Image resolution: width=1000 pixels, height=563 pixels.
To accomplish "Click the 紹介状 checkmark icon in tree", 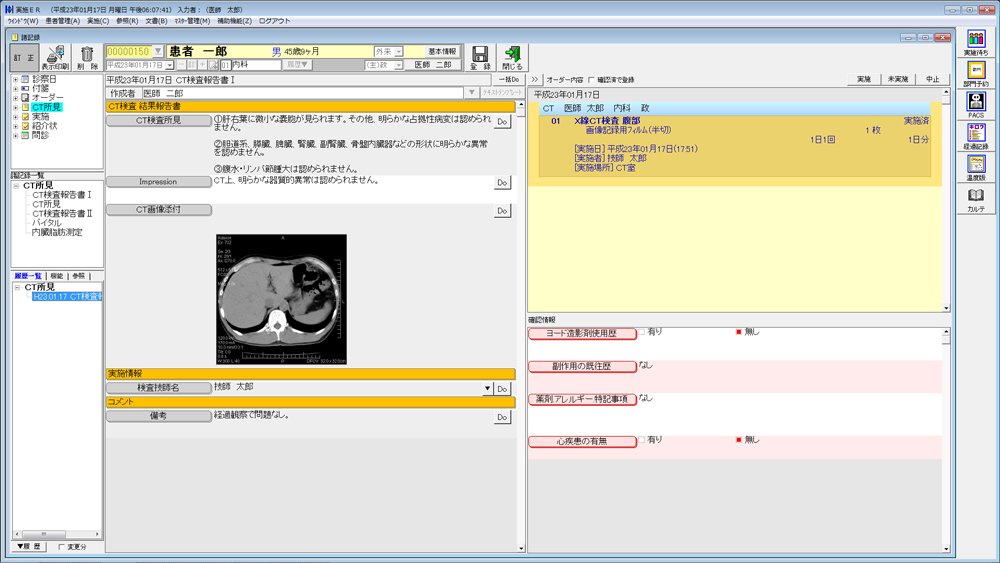I will pos(25,126).
